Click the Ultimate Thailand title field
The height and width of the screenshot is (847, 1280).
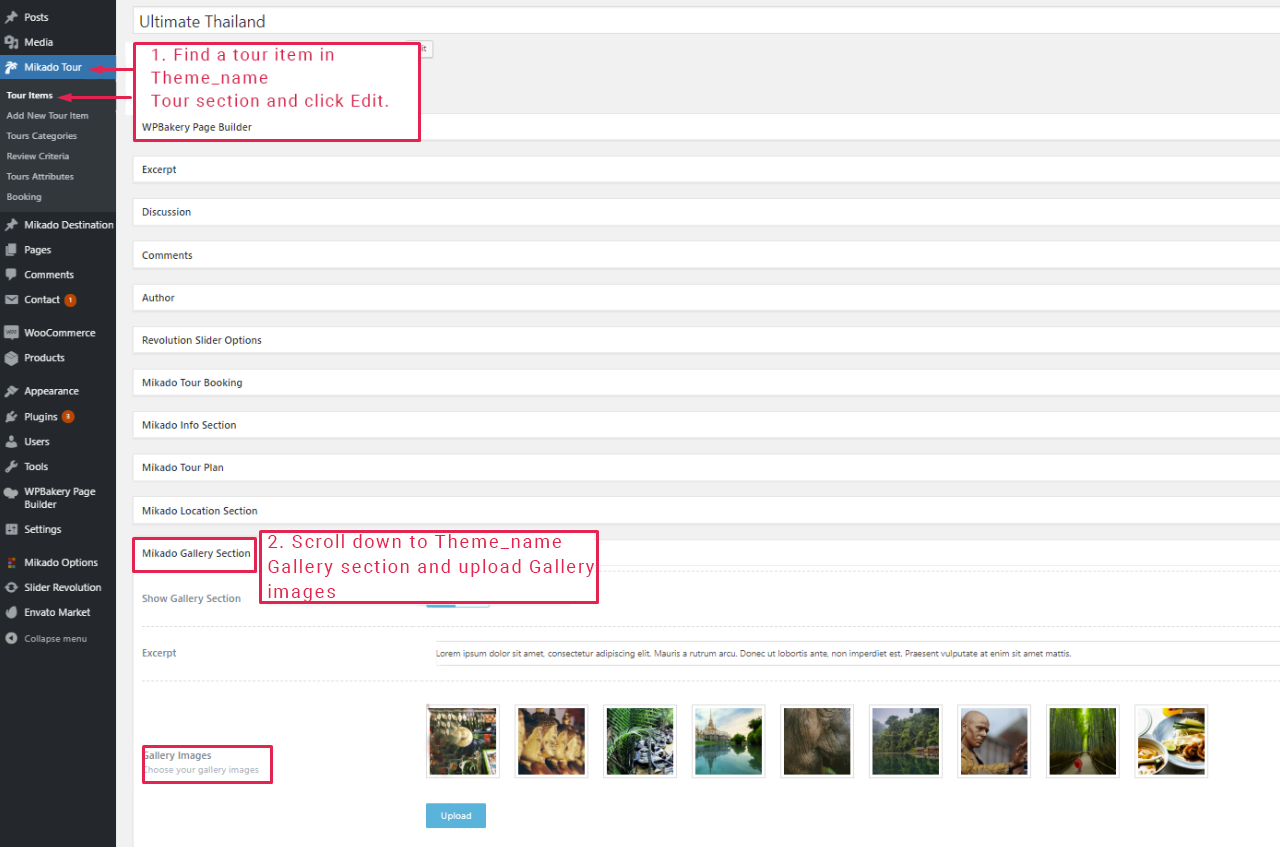700,21
